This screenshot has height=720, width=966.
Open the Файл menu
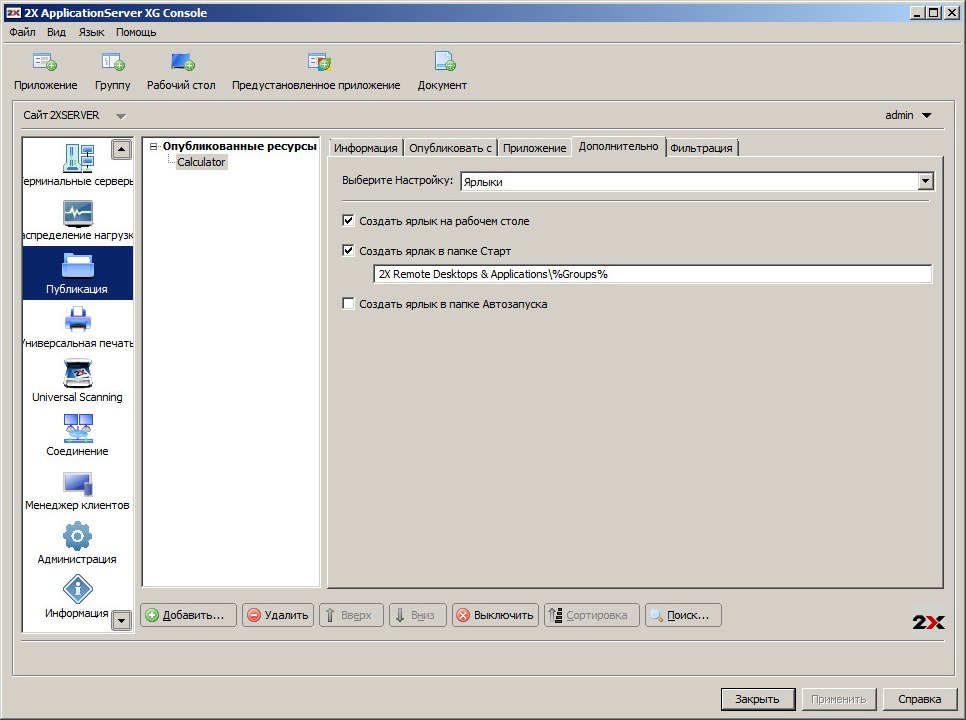click(x=22, y=32)
